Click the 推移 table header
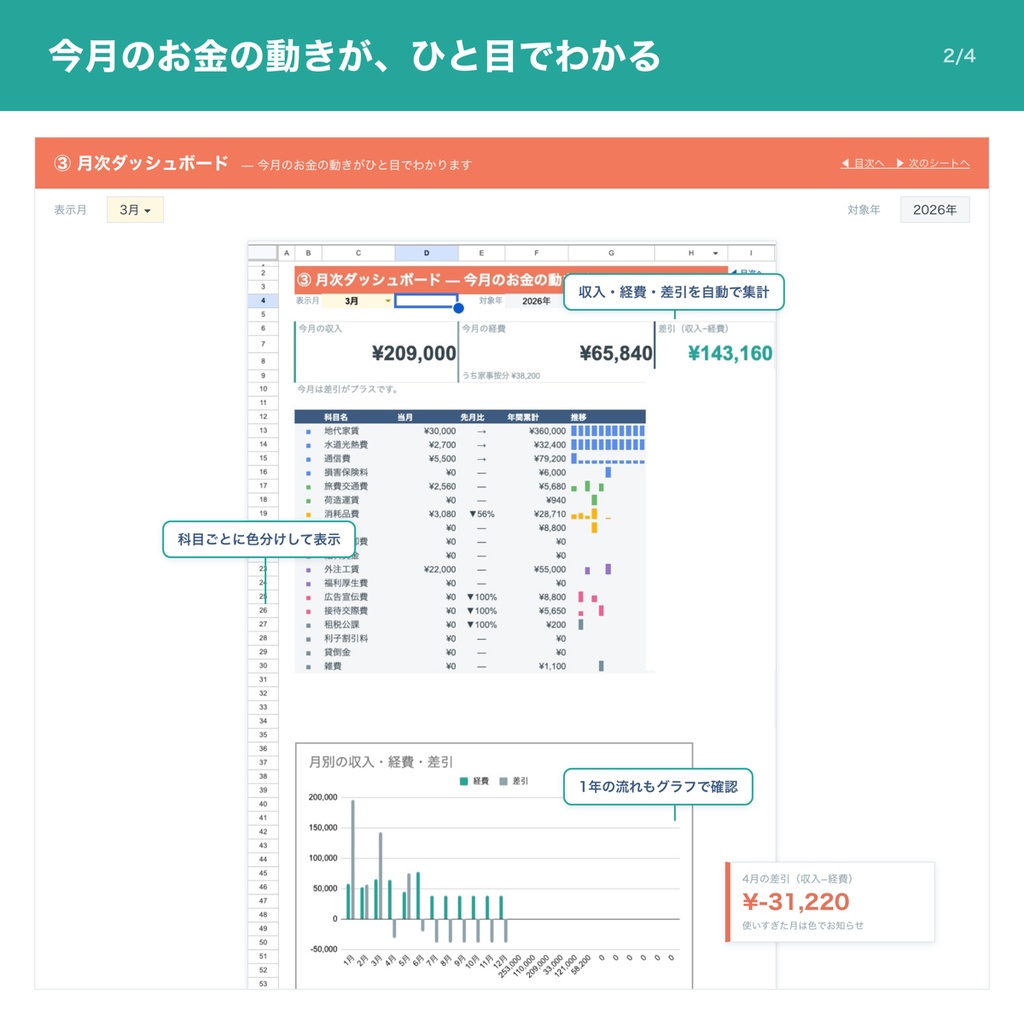This screenshot has width=1024, height=1024. point(579,417)
